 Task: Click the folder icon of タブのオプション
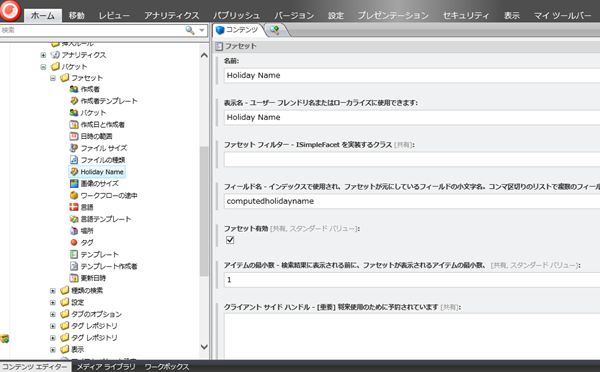click(64, 314)
